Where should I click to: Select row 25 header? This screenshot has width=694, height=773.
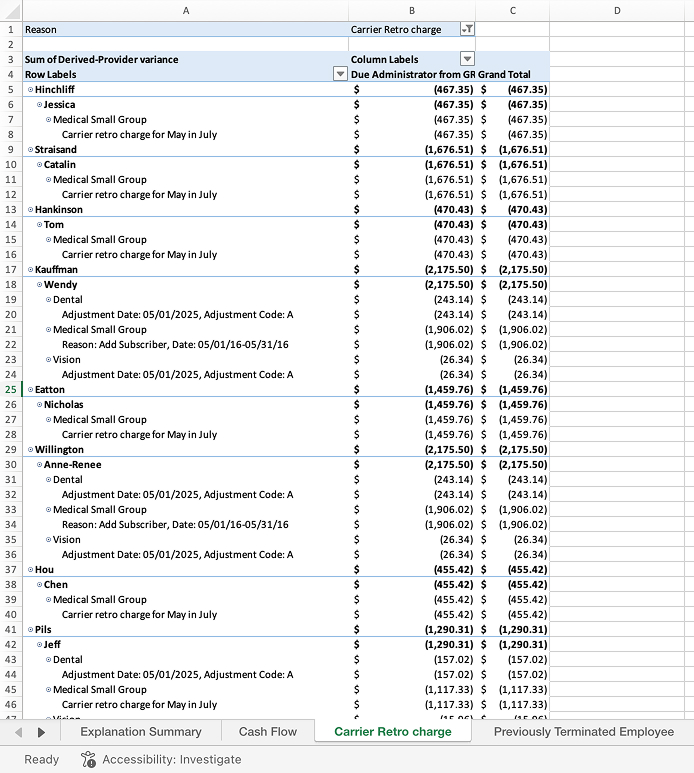(11, 389)
